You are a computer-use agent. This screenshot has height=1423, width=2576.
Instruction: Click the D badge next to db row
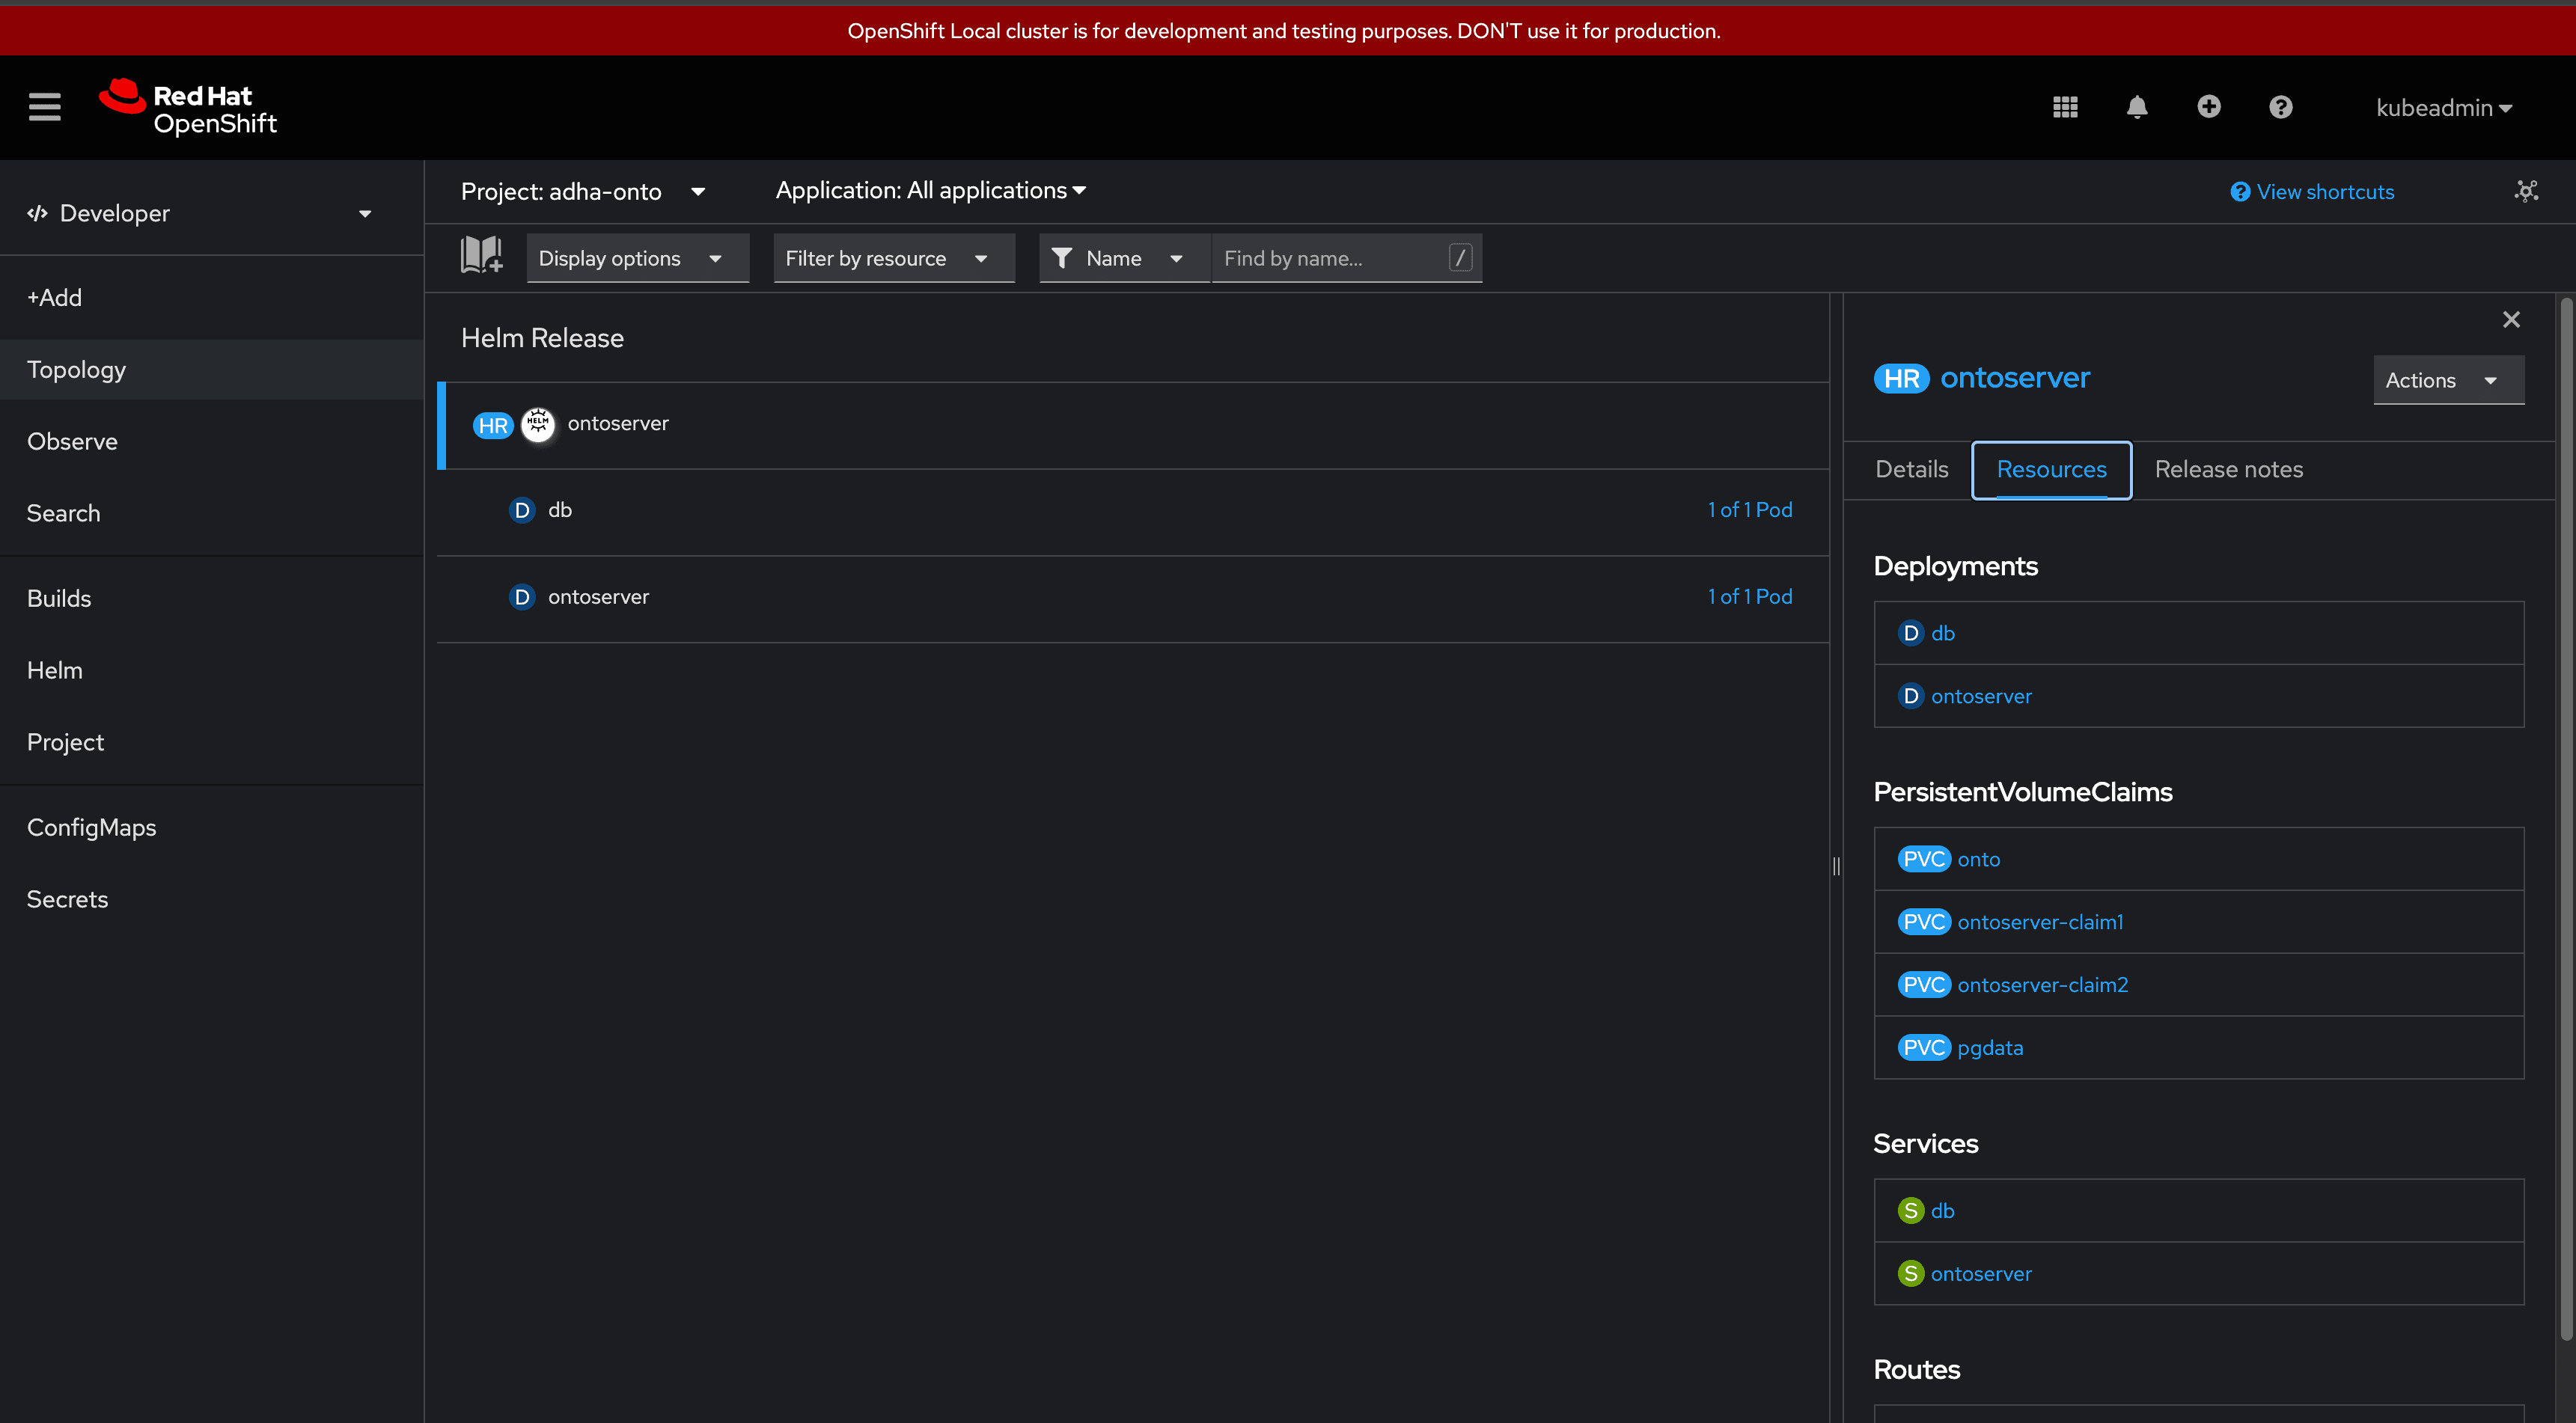[522, 510]
